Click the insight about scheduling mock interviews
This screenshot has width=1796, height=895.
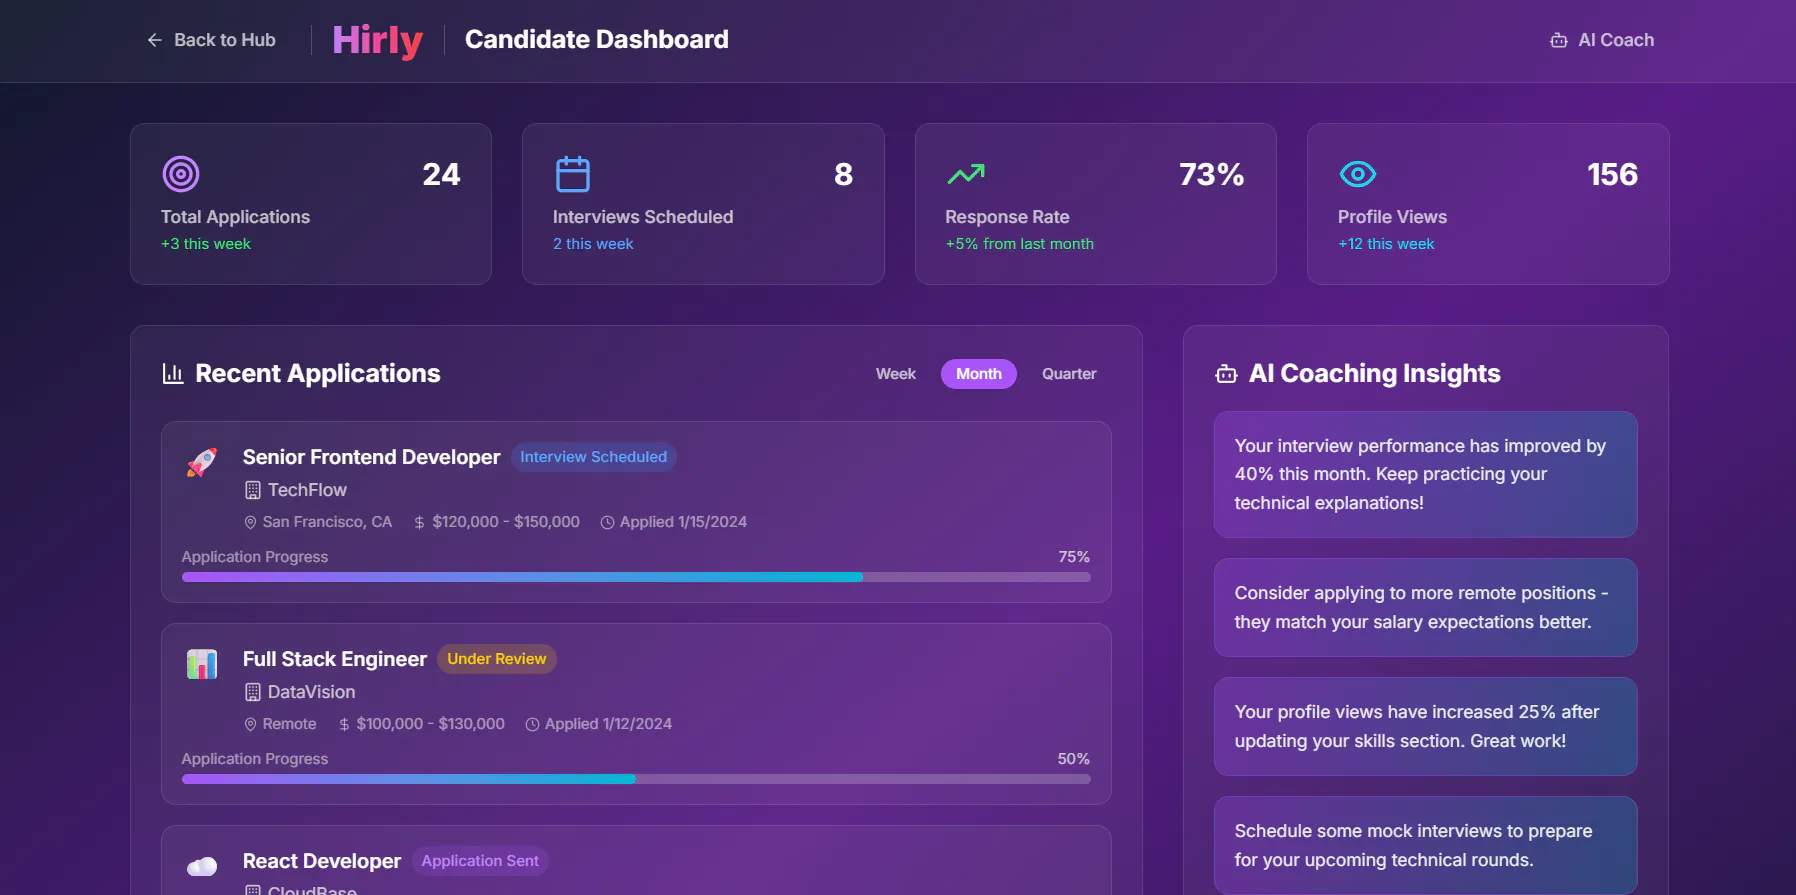[1426, 845]
